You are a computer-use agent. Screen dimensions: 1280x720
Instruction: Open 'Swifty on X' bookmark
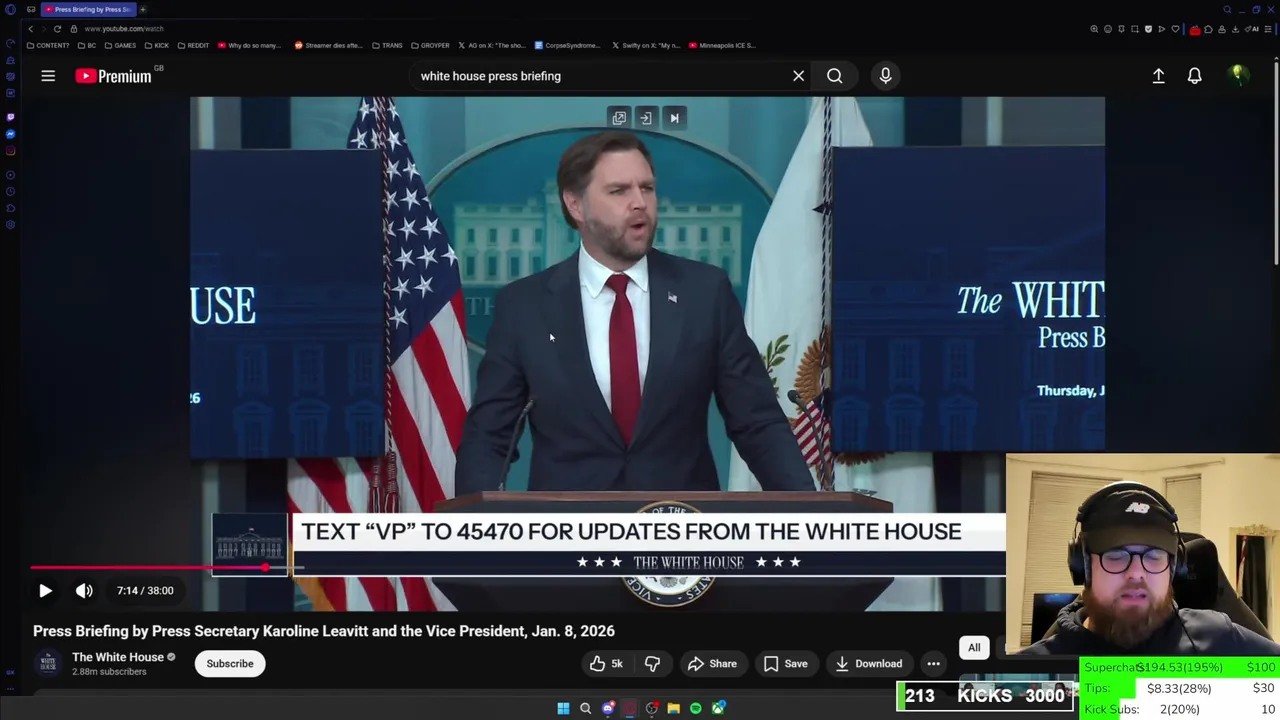click(645, 45)
